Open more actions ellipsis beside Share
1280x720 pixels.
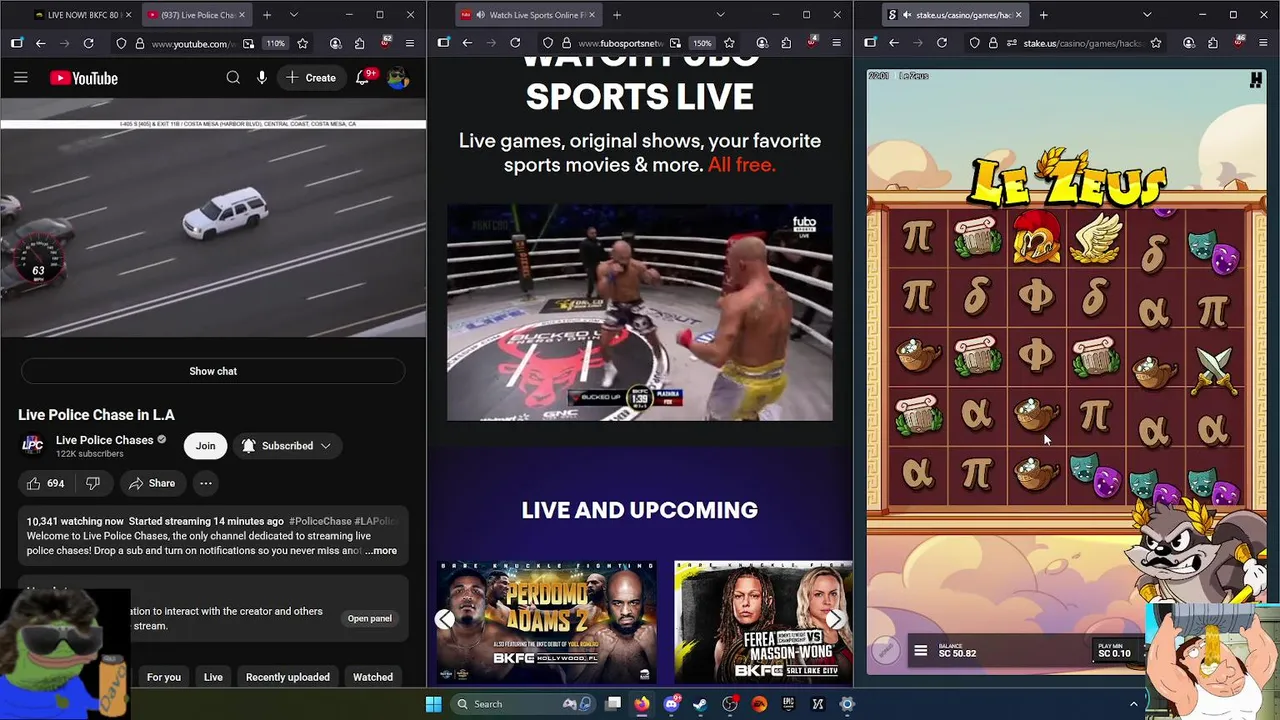pyautogui.click(x=205, y=483)
